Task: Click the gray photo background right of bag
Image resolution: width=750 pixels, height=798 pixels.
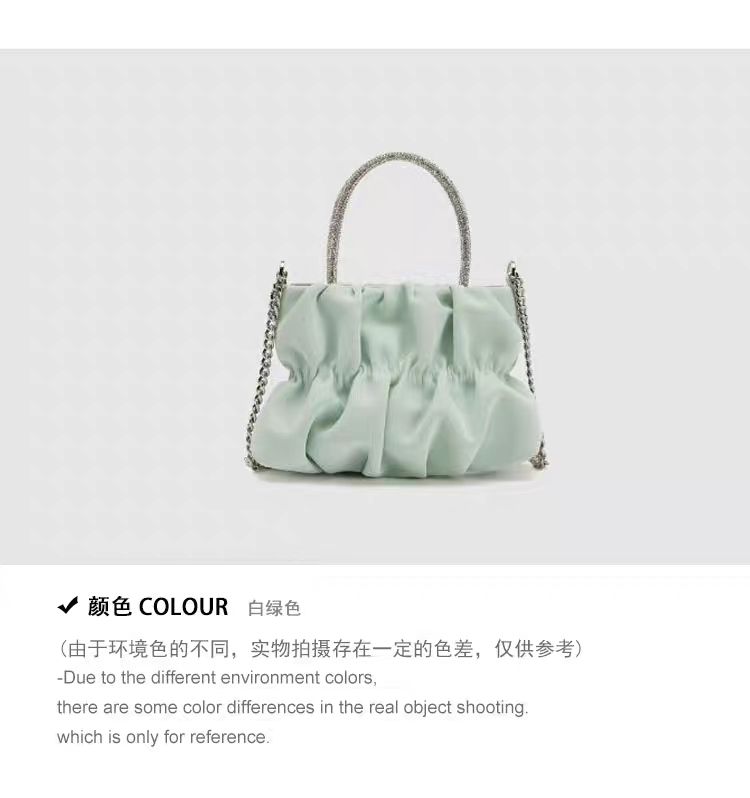Action: pos(649,305)
